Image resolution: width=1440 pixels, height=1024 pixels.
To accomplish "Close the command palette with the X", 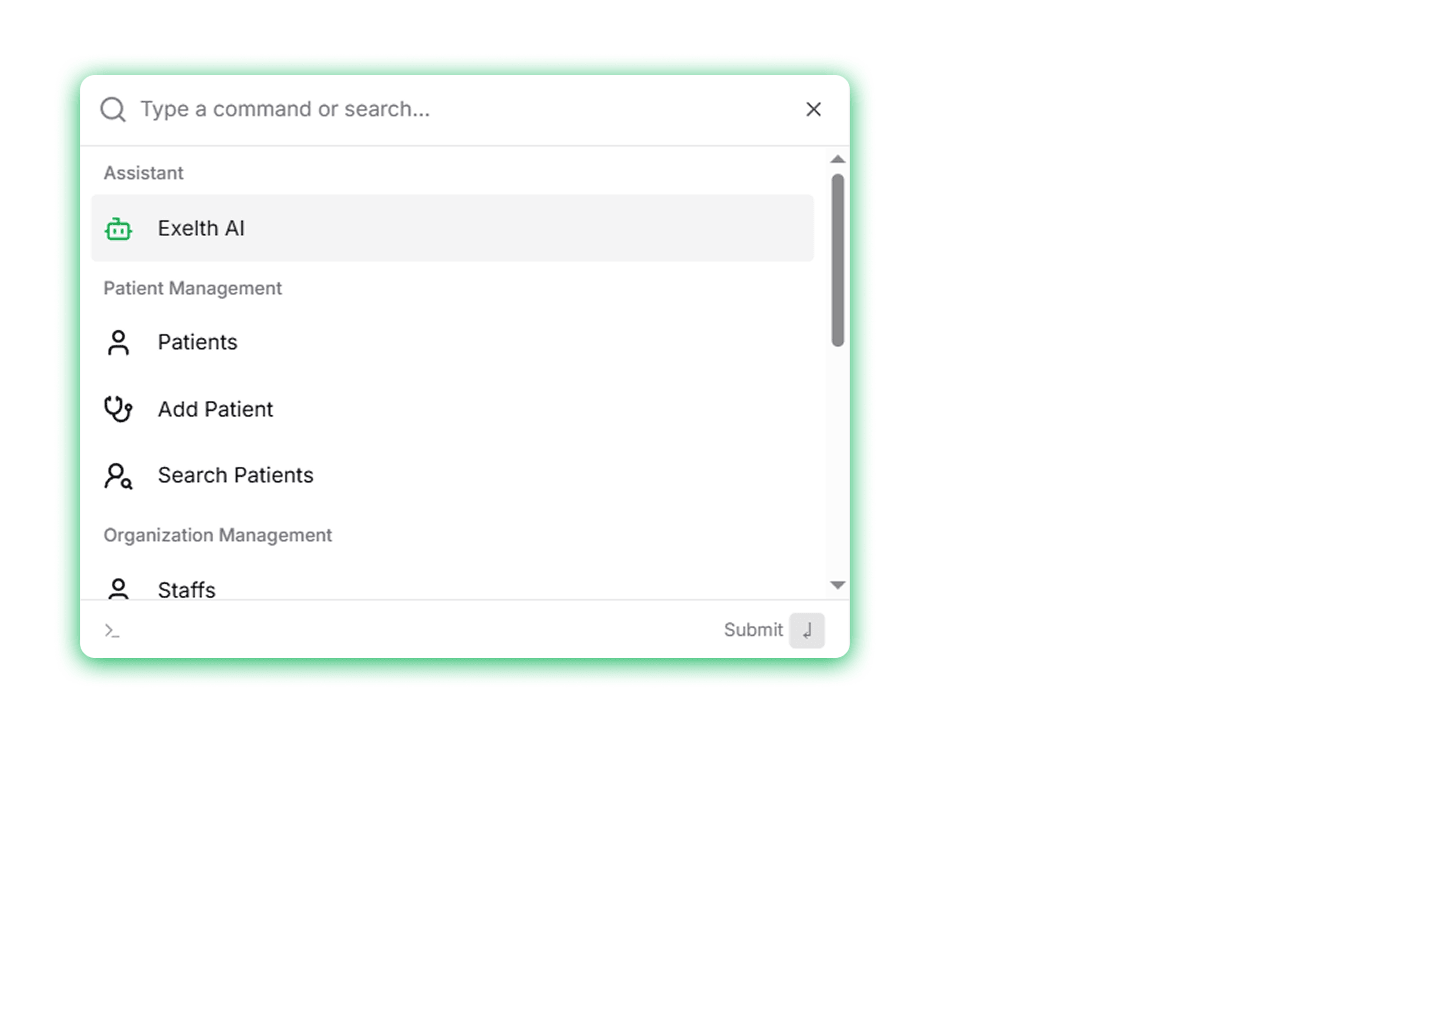I will click(x=813, y=110).
